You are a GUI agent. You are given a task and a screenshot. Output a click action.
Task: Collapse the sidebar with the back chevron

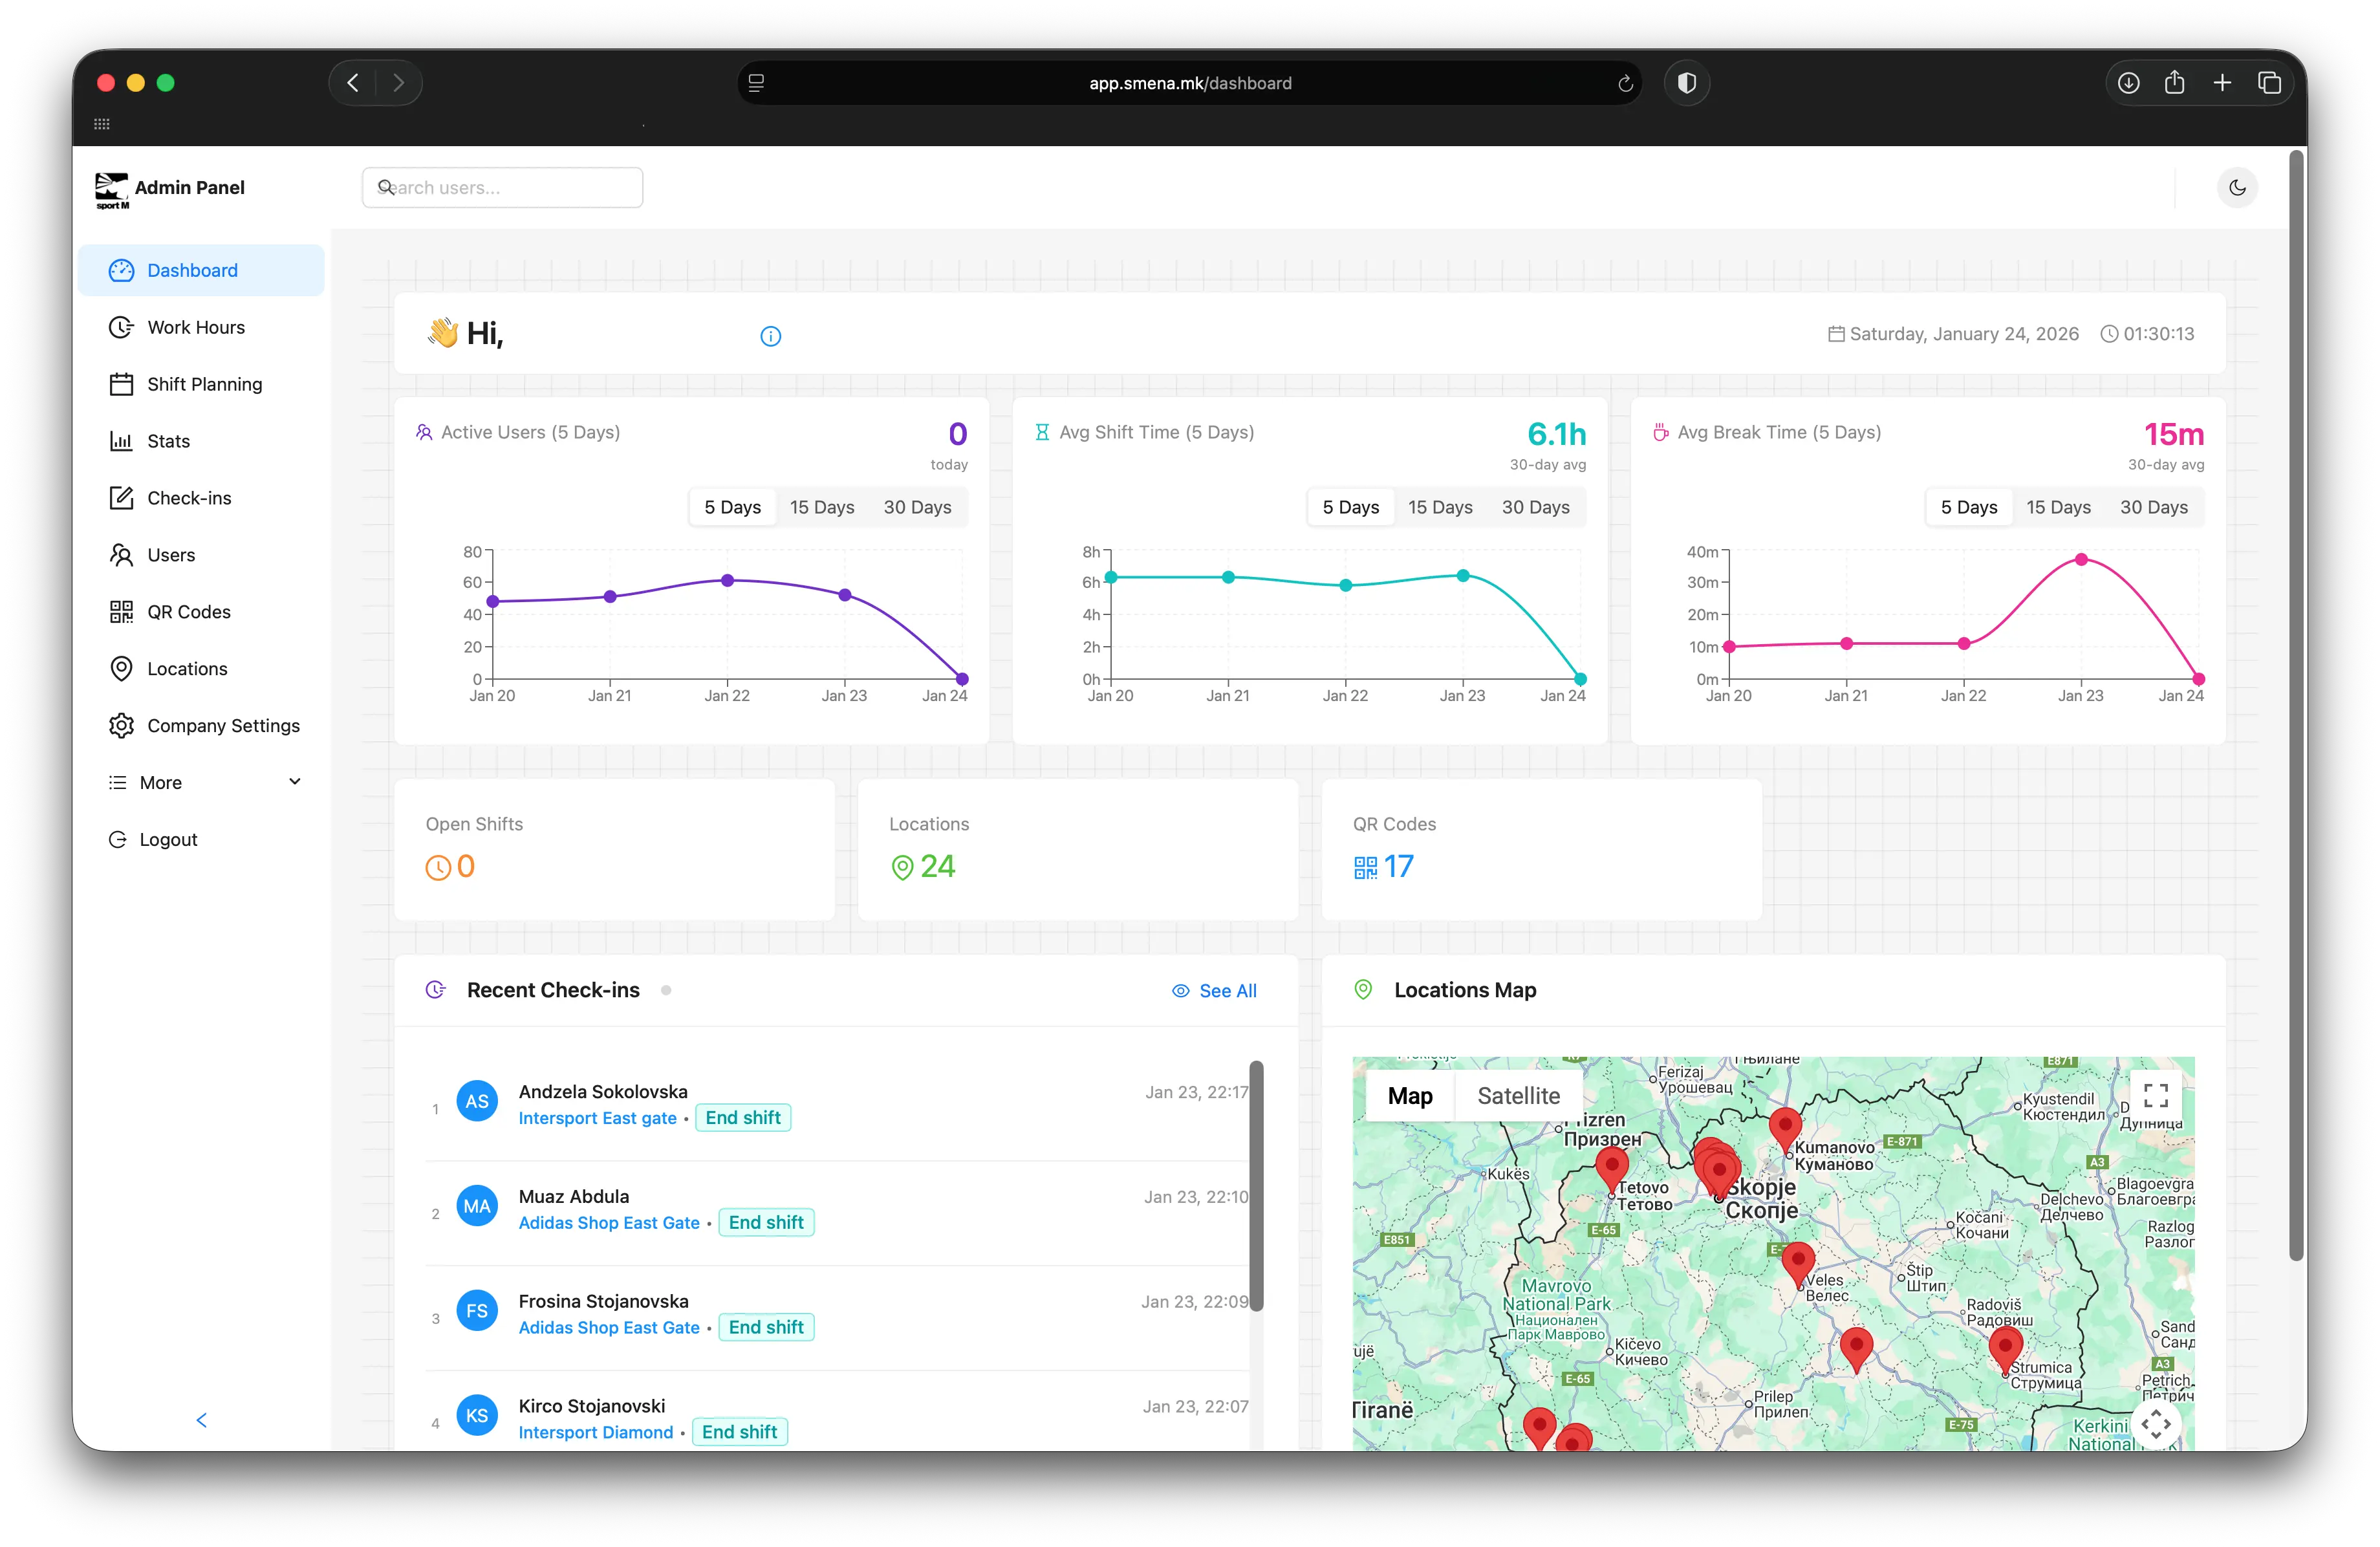[201, 1420]
